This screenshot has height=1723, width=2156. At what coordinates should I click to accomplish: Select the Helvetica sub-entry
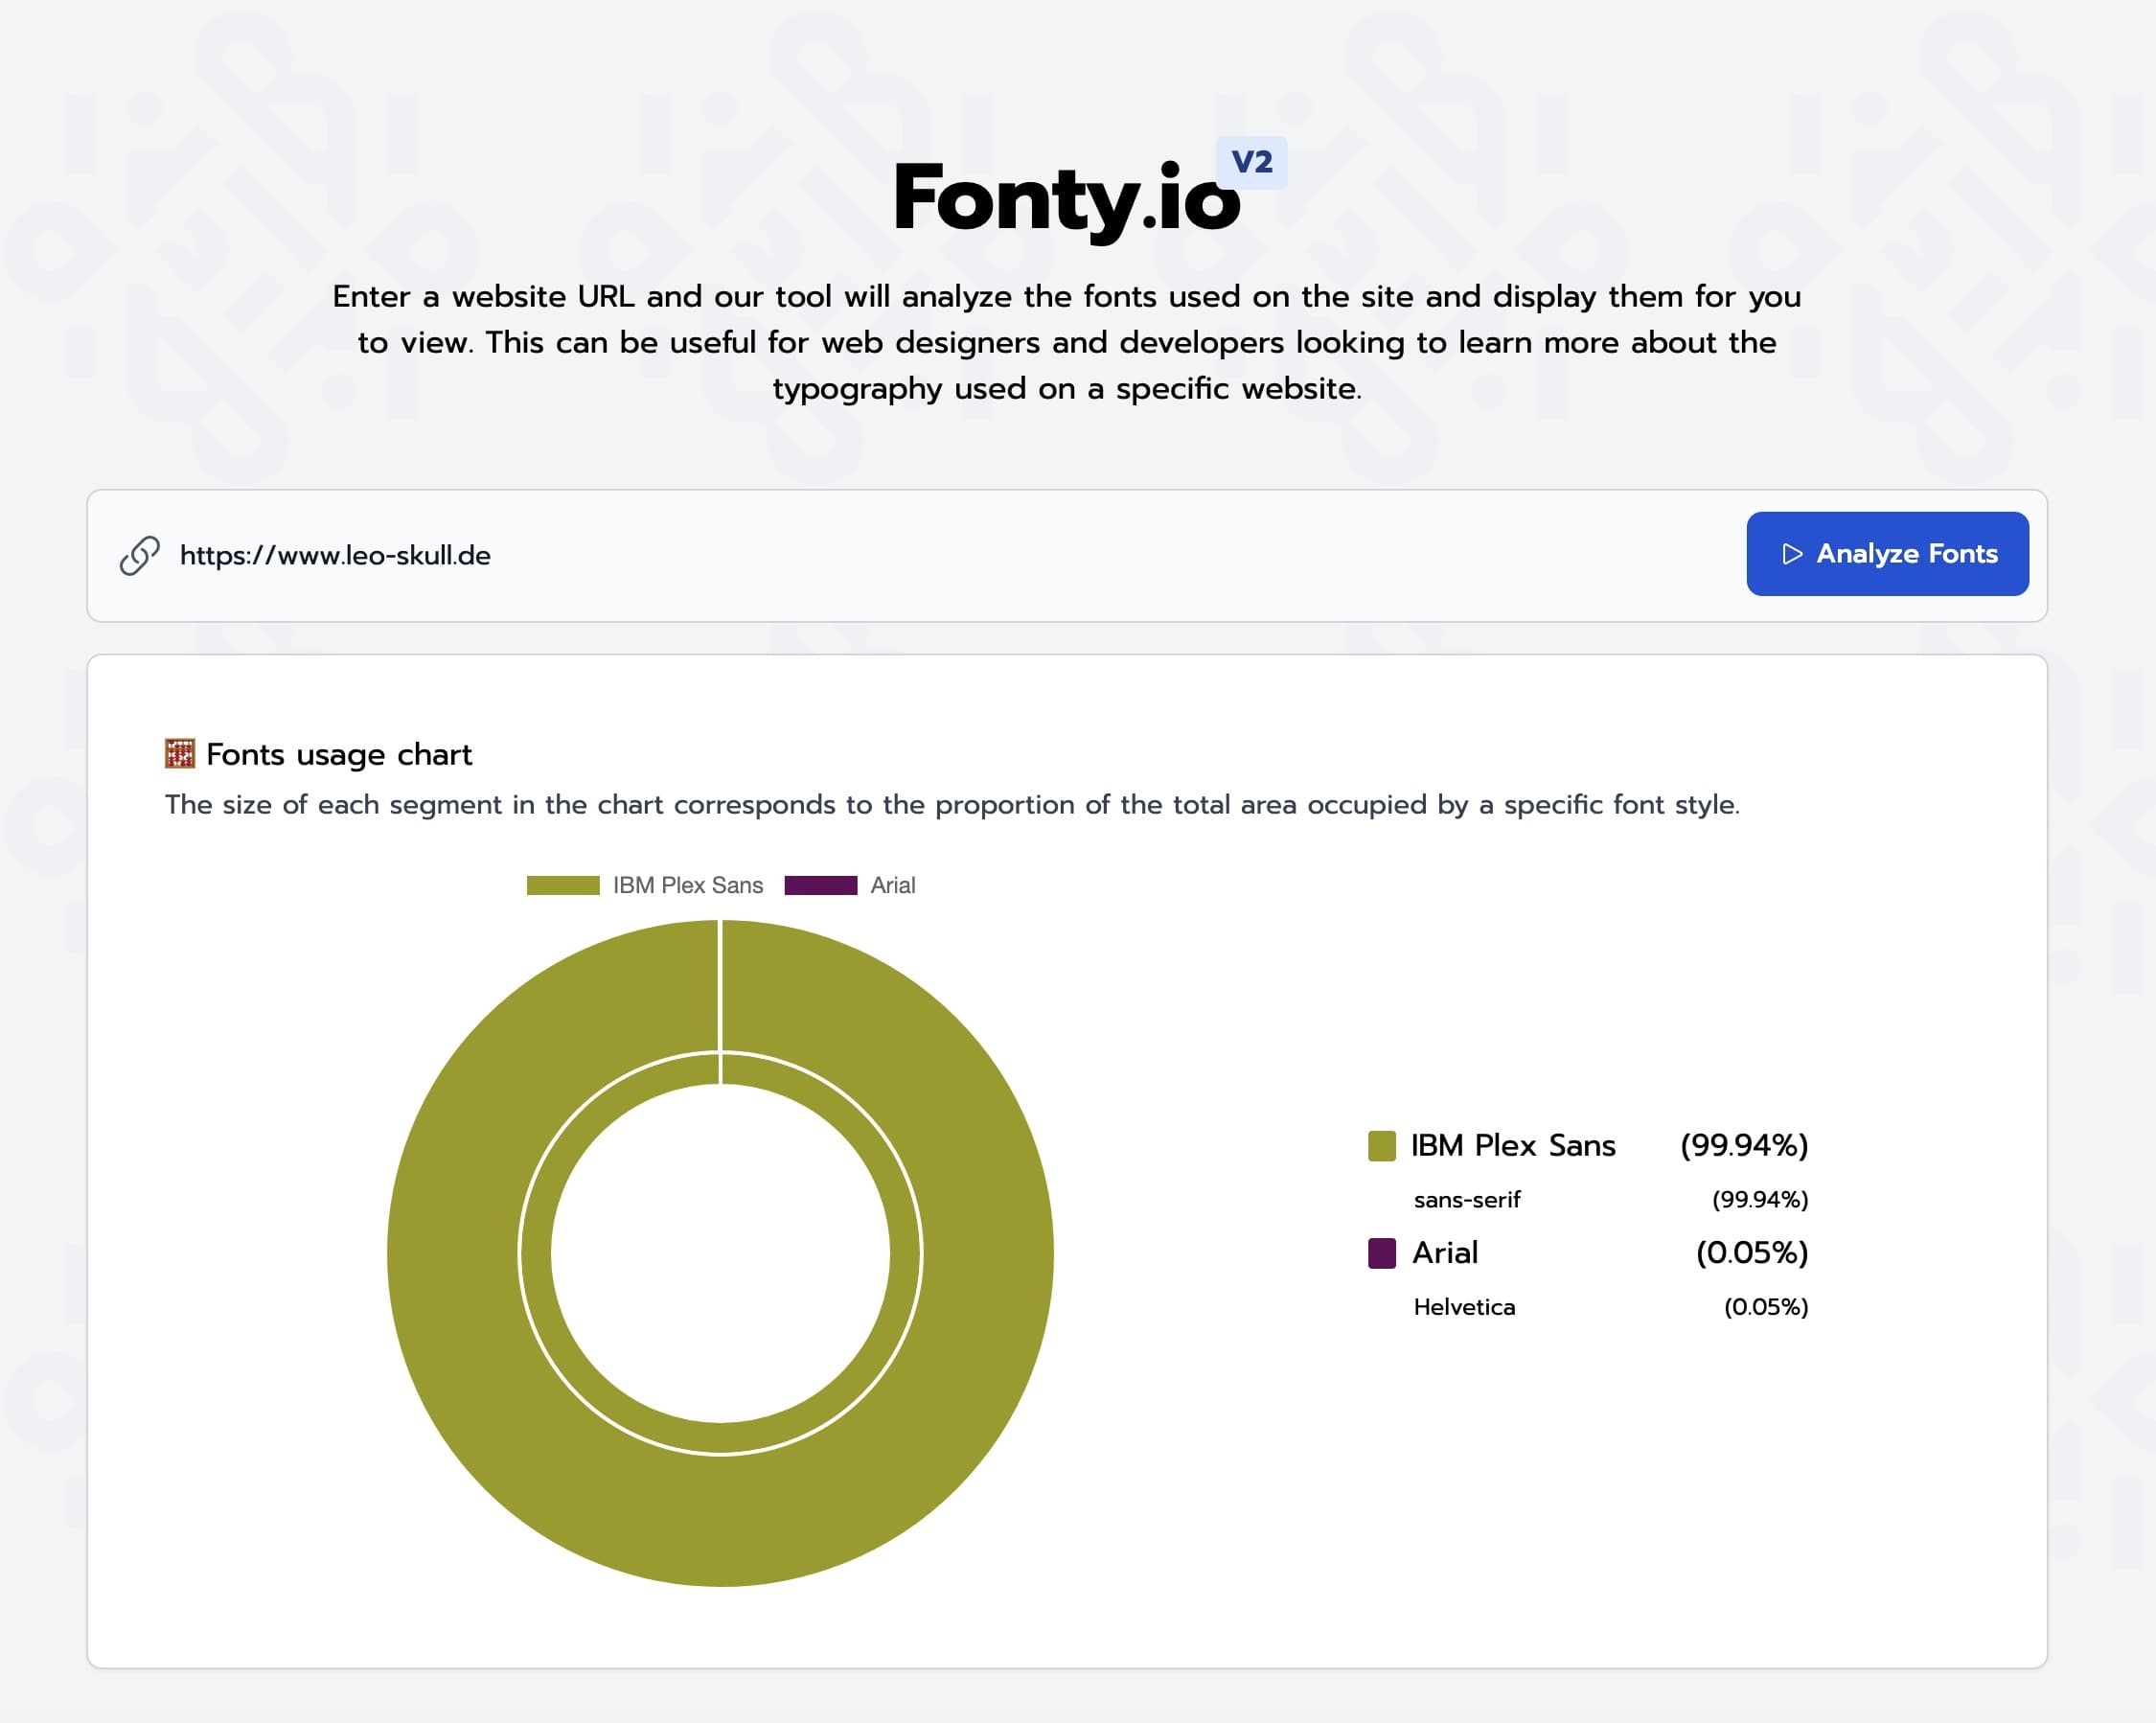pyautogui.click(x=1464, y=1307)
